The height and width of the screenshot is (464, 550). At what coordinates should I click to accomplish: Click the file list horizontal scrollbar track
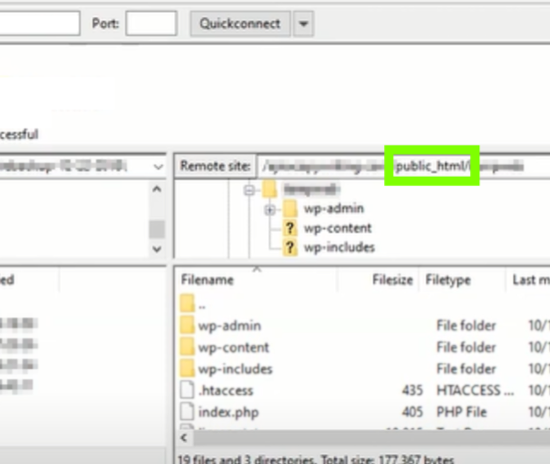coord(372,438)
